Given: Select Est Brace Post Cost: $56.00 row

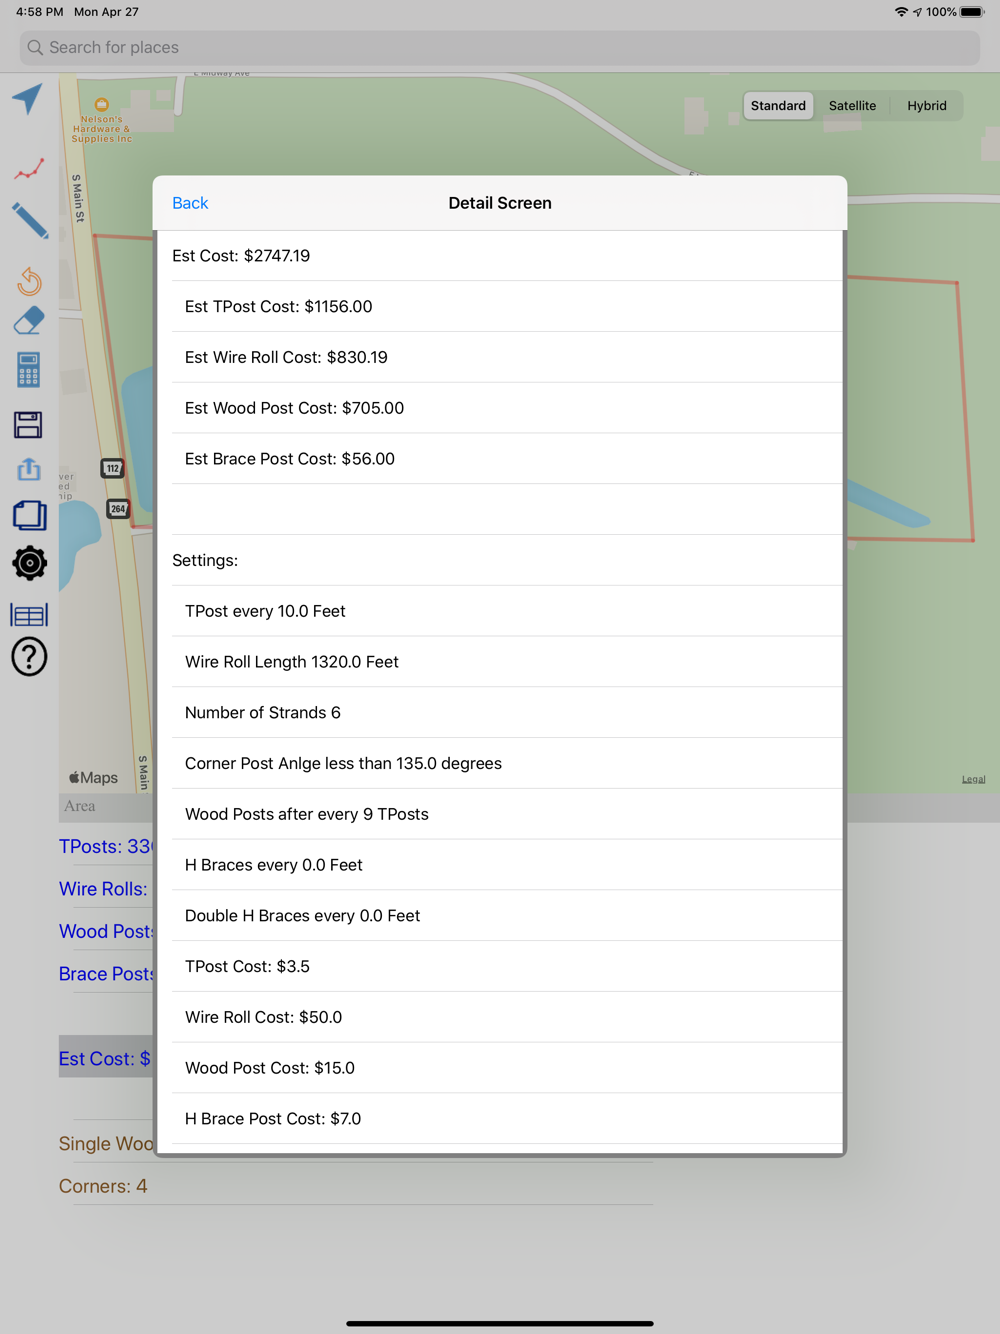Looking at the screenshot, I should pos(500,459).
